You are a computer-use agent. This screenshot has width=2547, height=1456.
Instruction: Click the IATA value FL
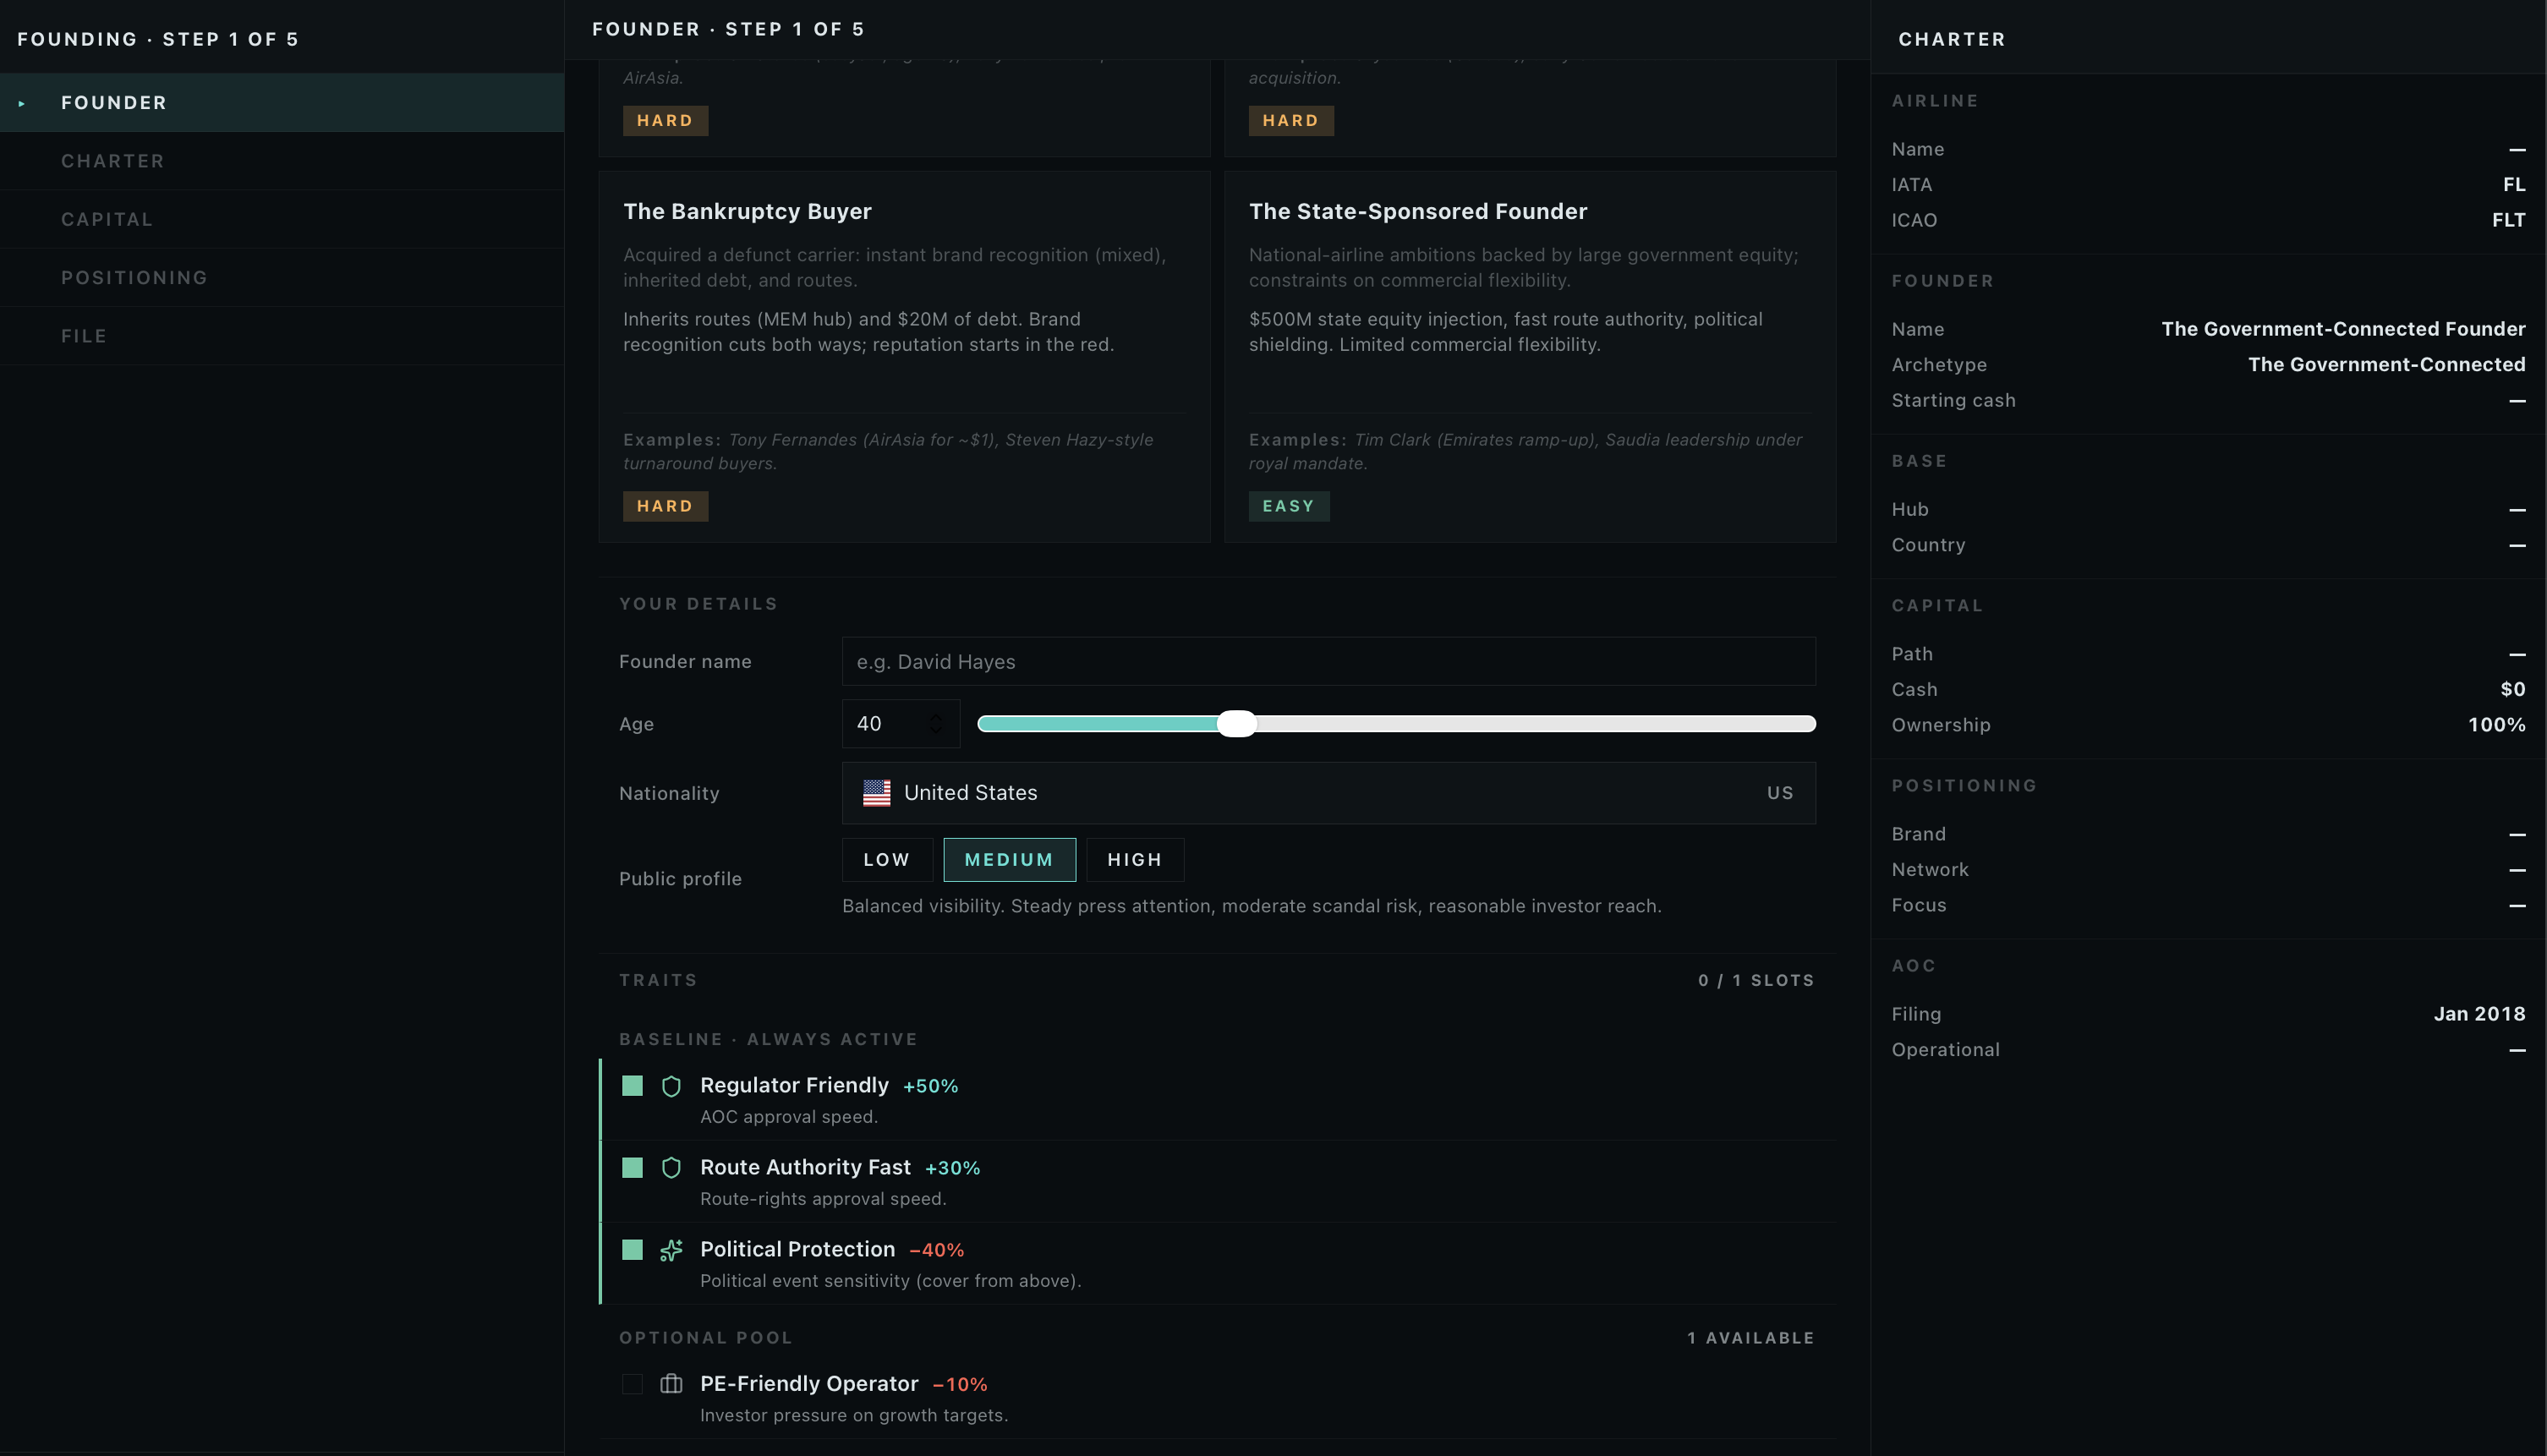click(x=2514, y=185)
